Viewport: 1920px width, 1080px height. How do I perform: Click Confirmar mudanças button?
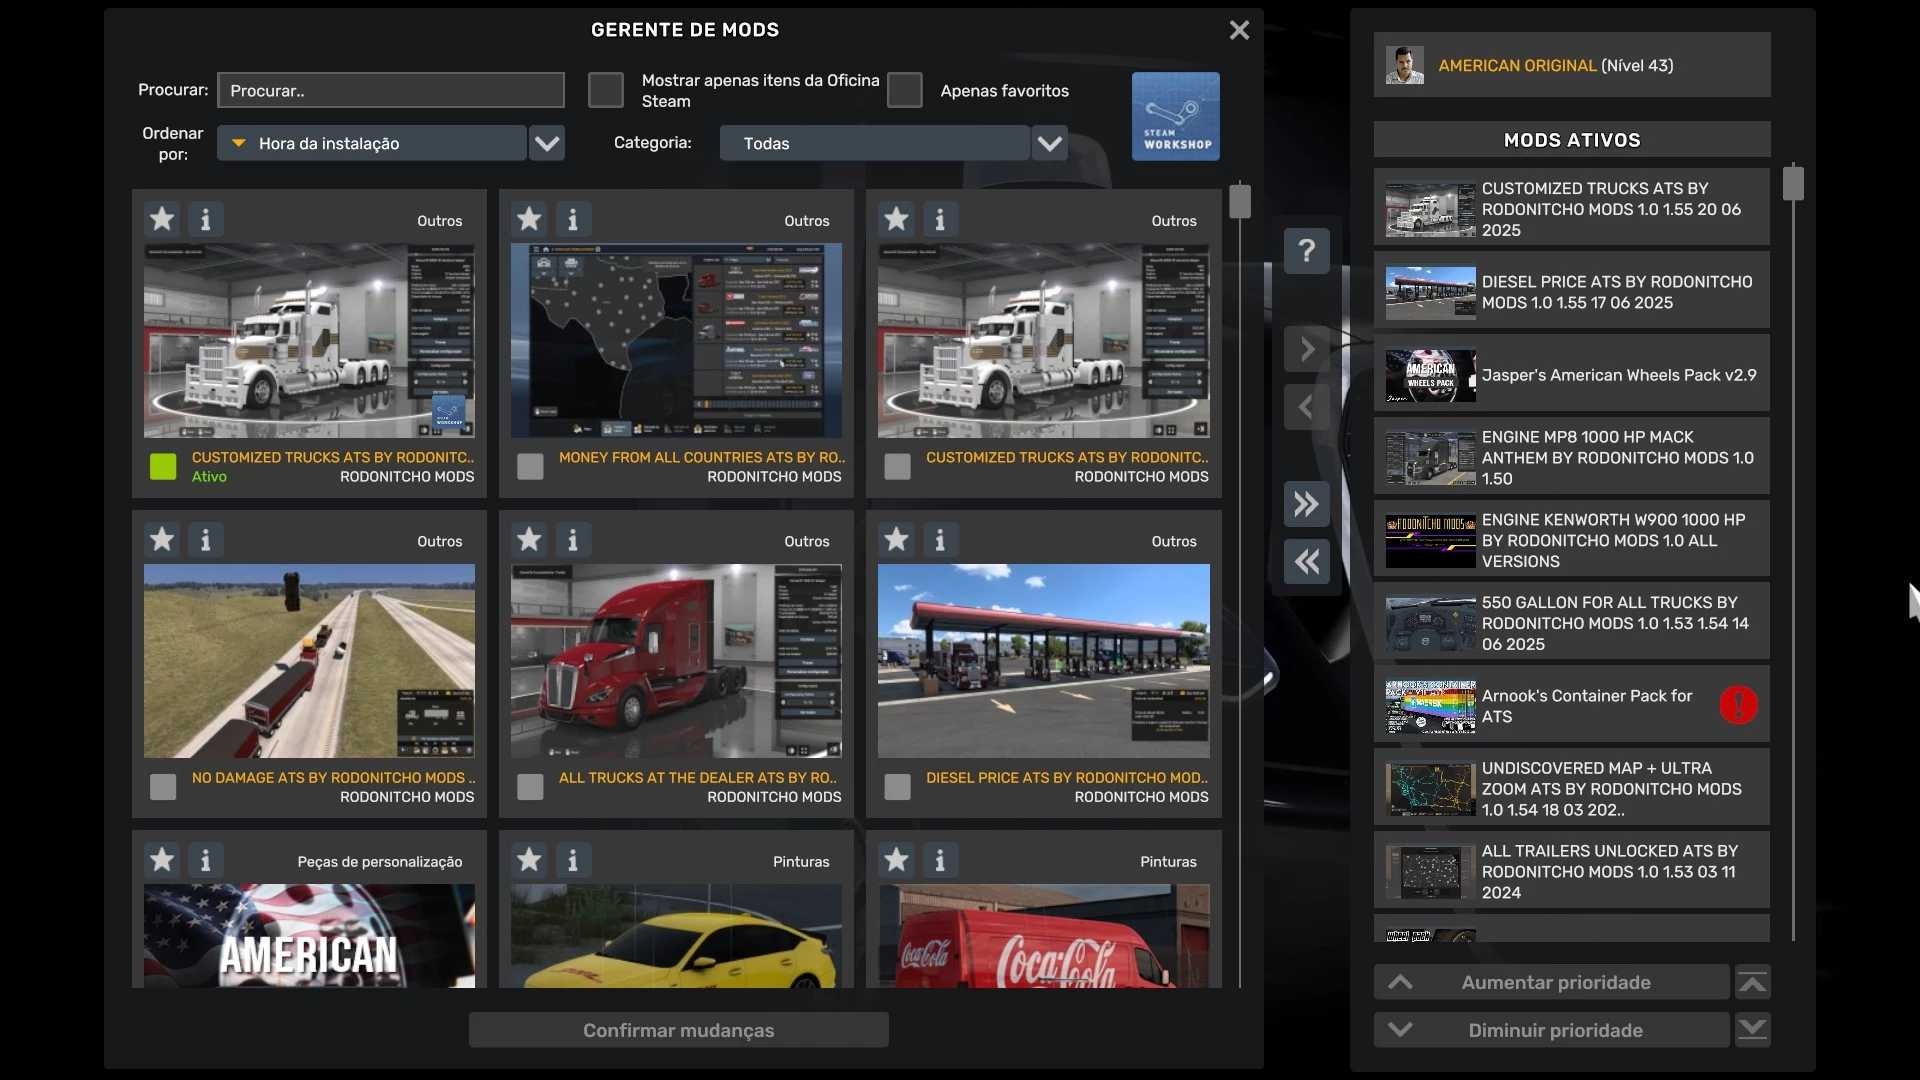point(678,1030)
